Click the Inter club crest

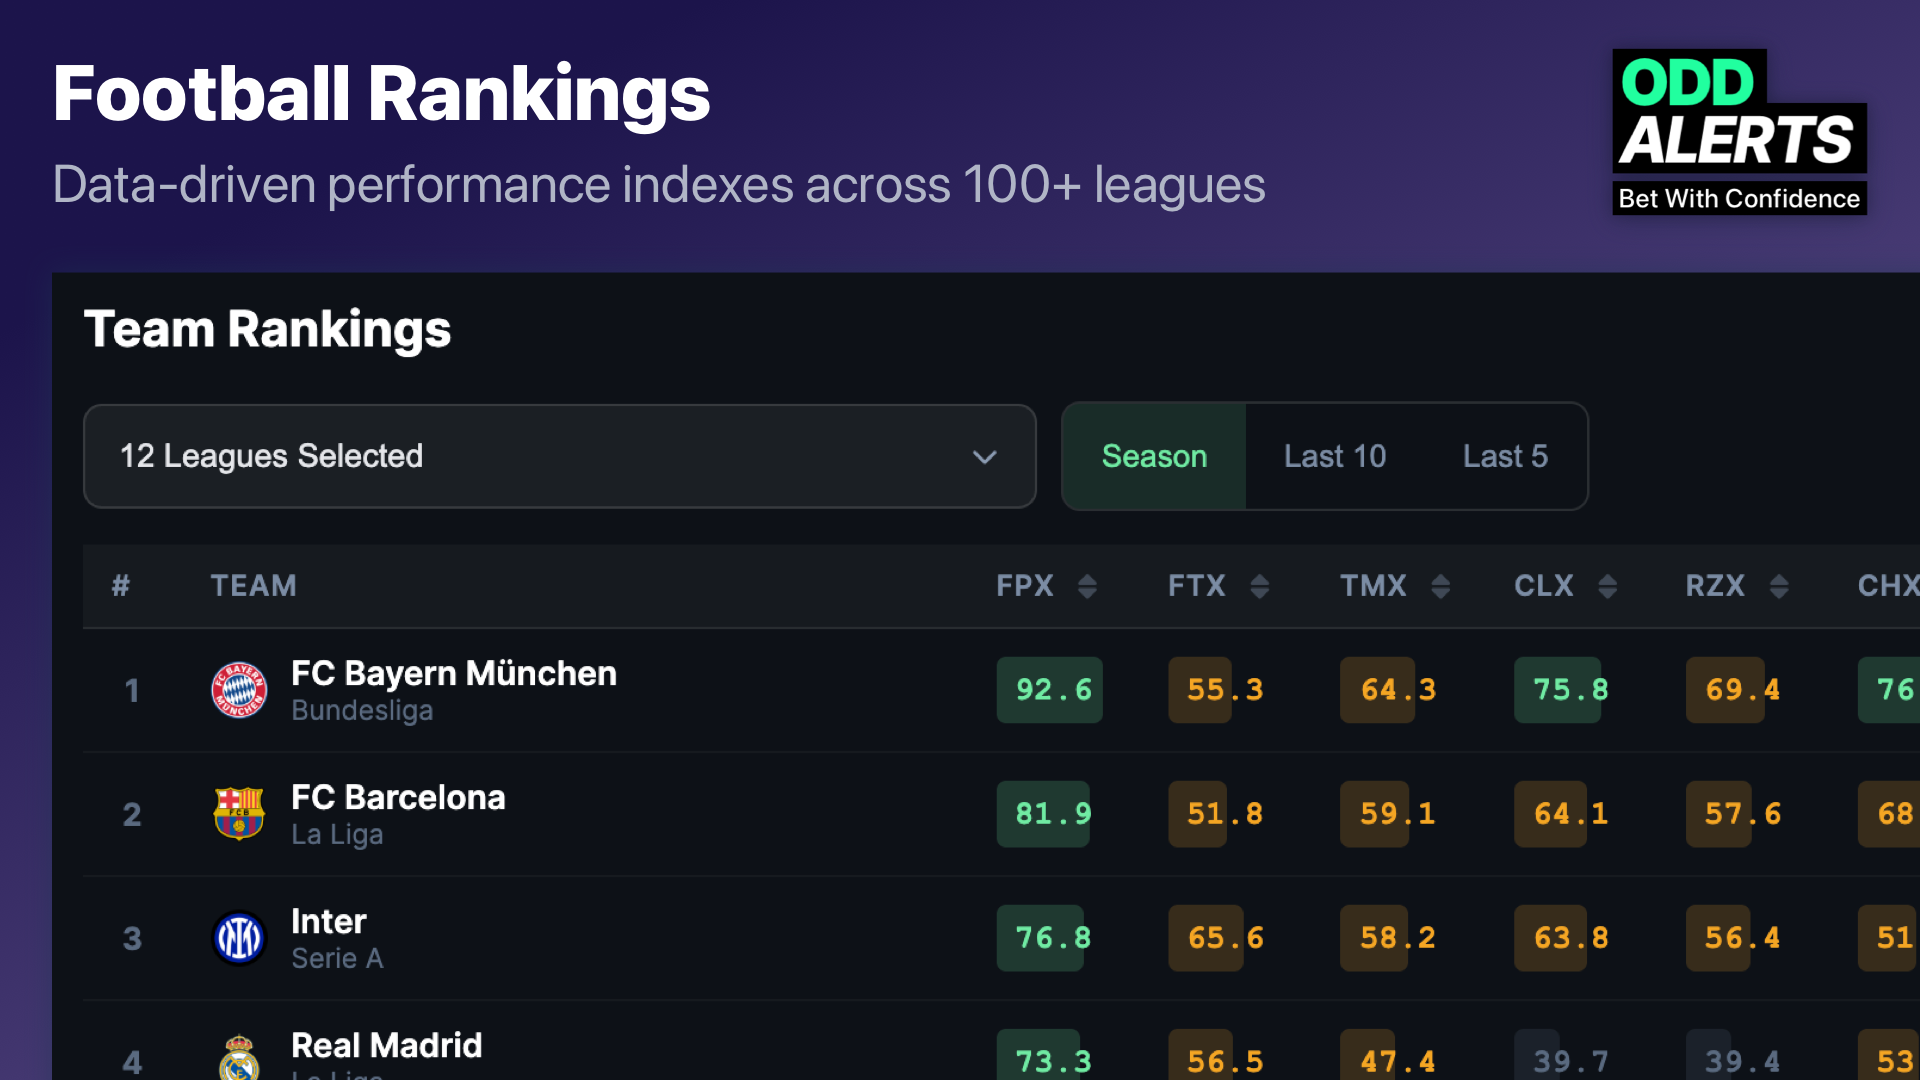239,938
